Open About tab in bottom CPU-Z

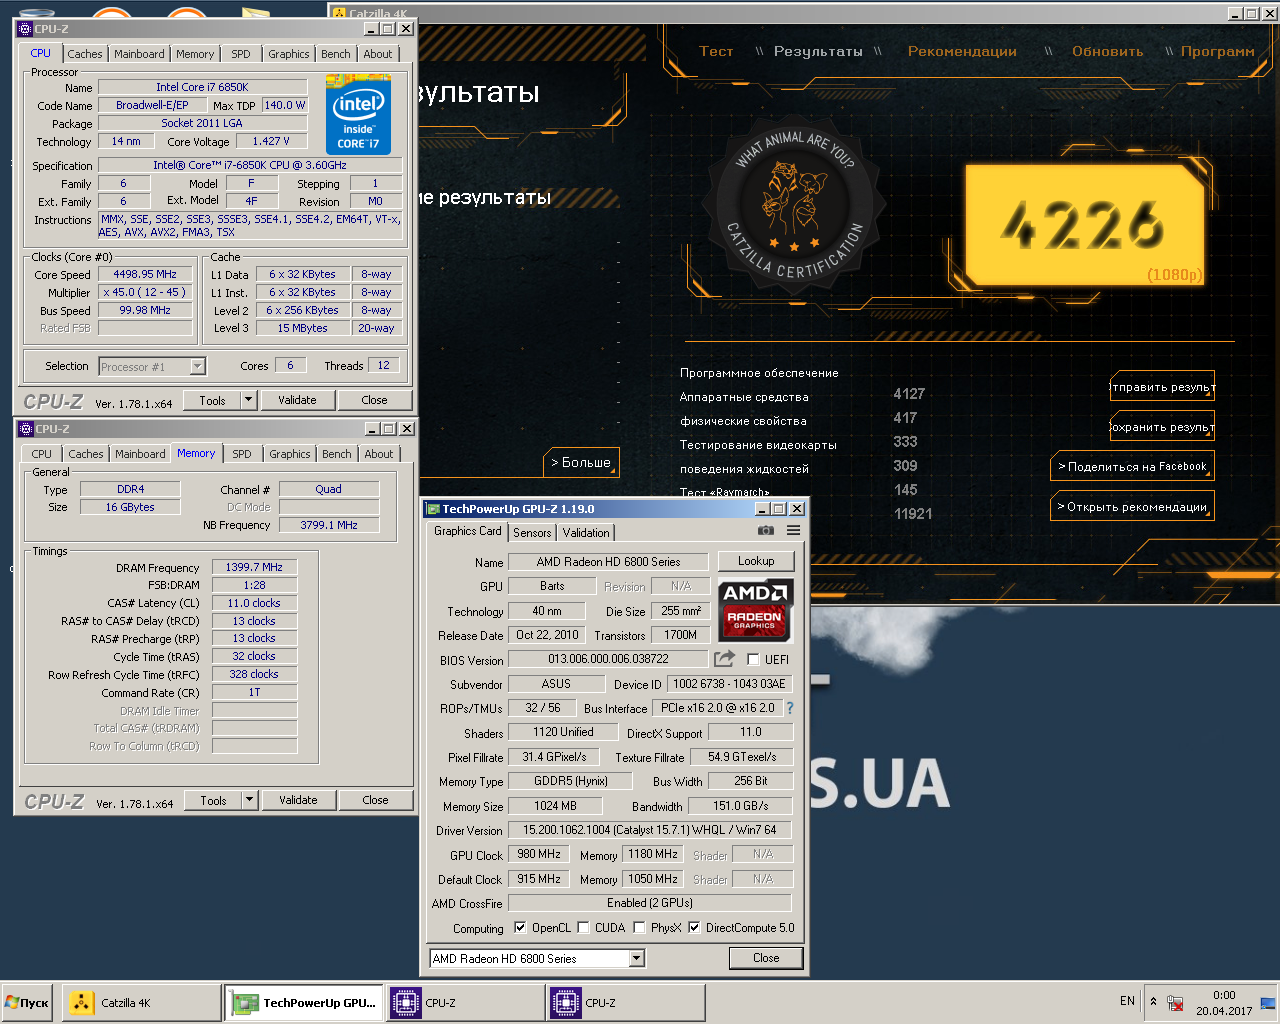(379, 454)
